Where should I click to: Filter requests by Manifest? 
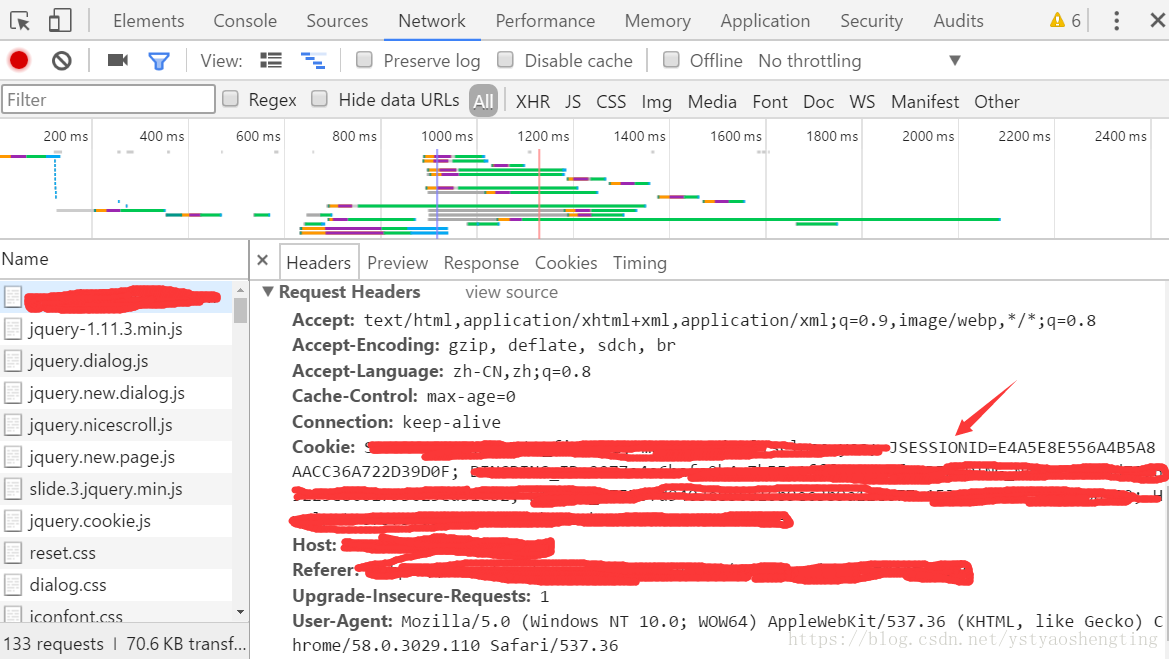tap(924, 101)
